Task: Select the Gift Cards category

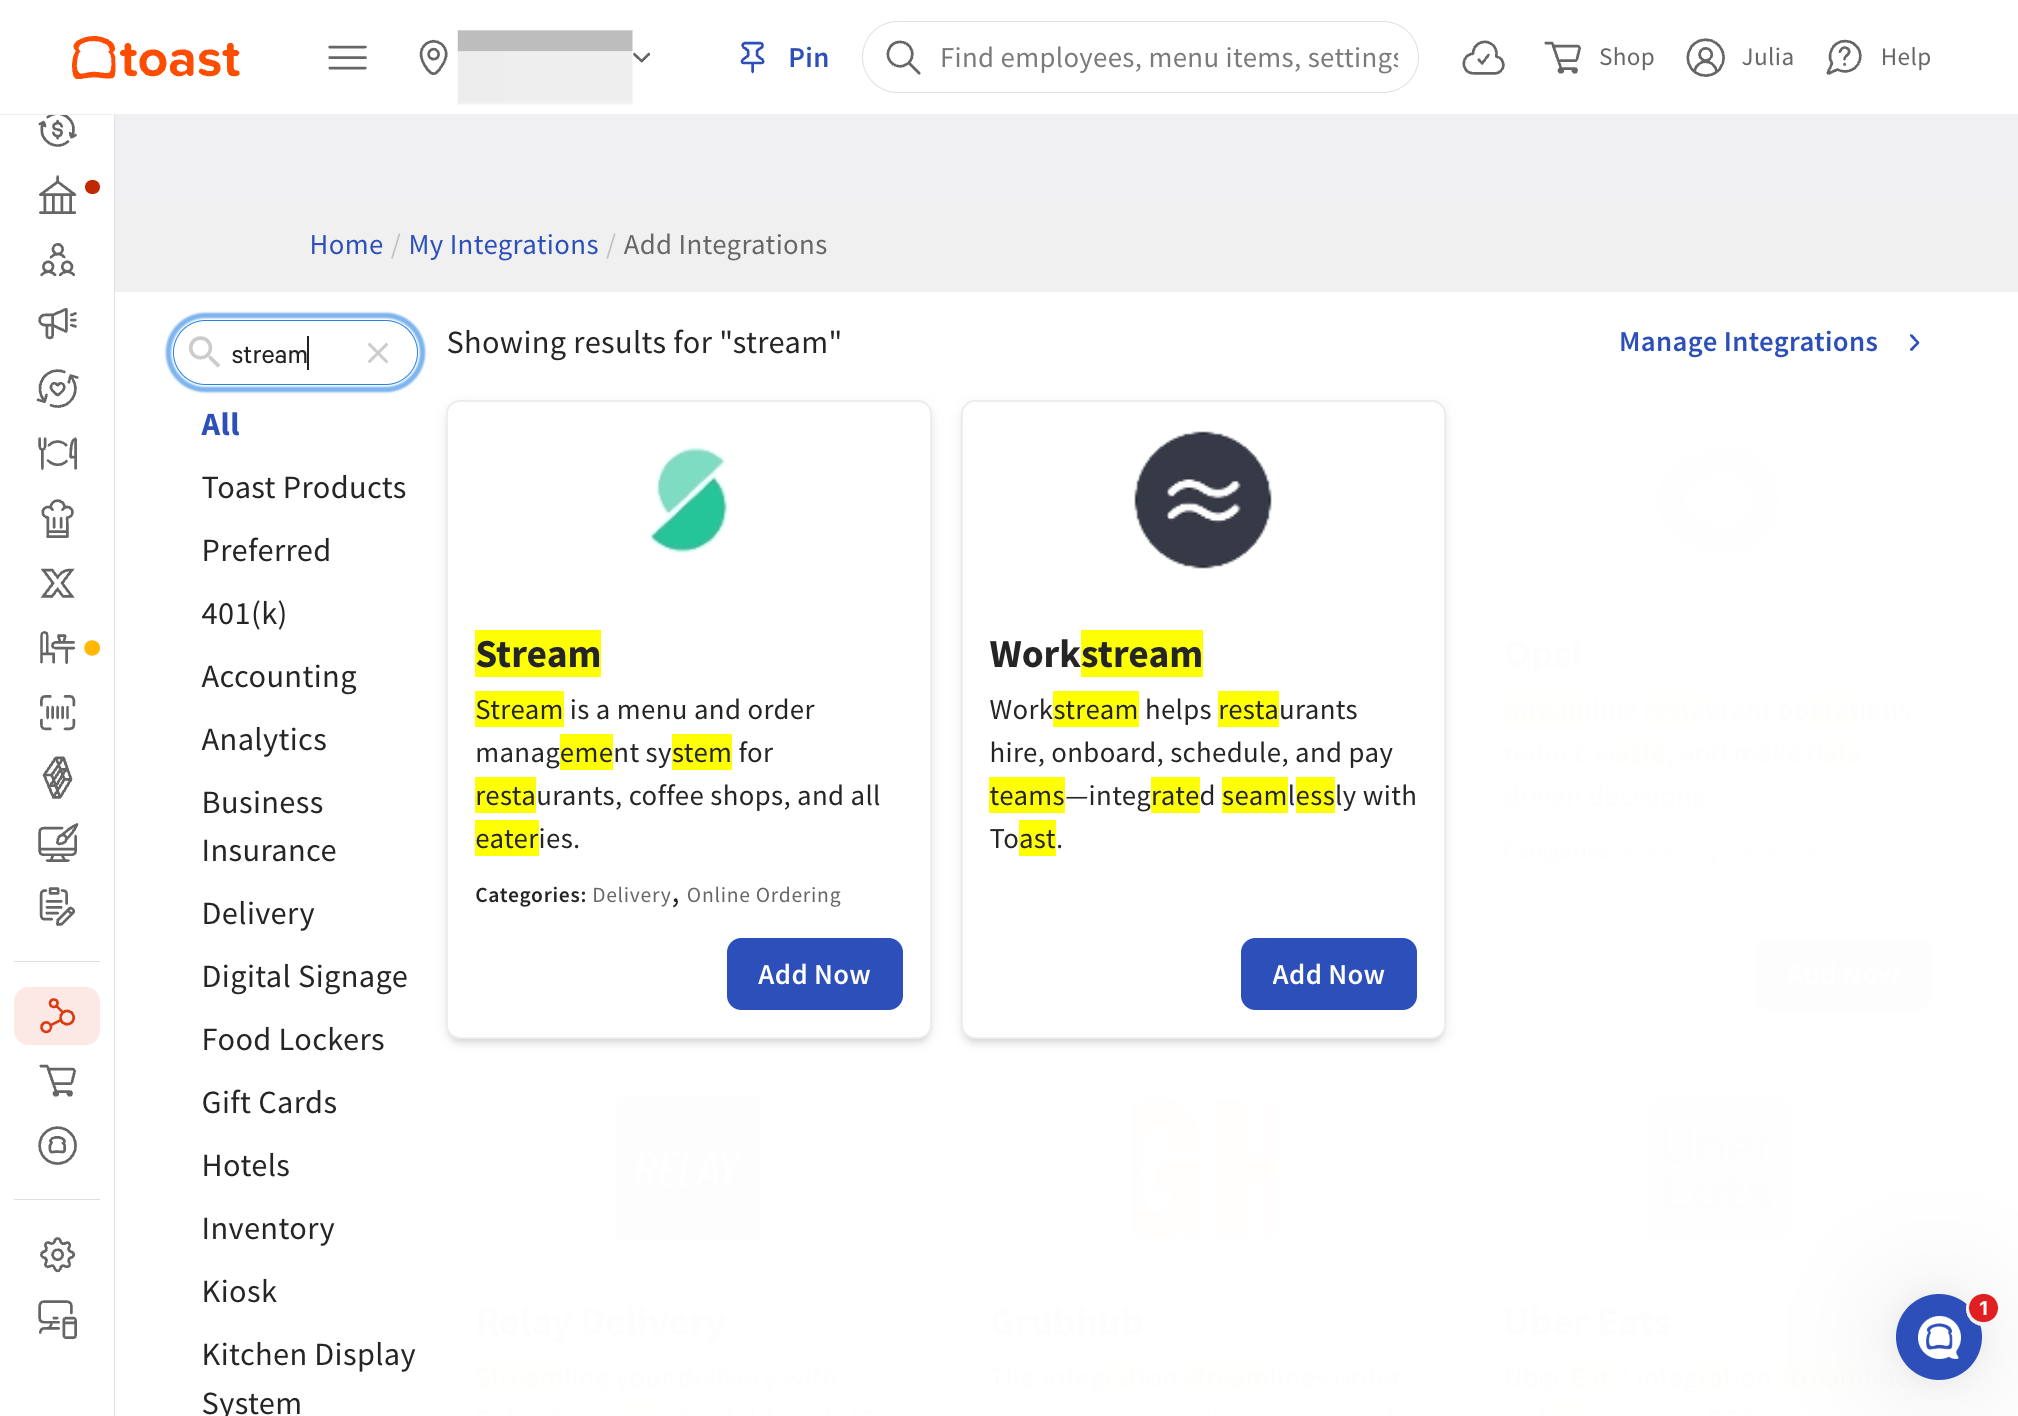Action: click(269, 1103)
